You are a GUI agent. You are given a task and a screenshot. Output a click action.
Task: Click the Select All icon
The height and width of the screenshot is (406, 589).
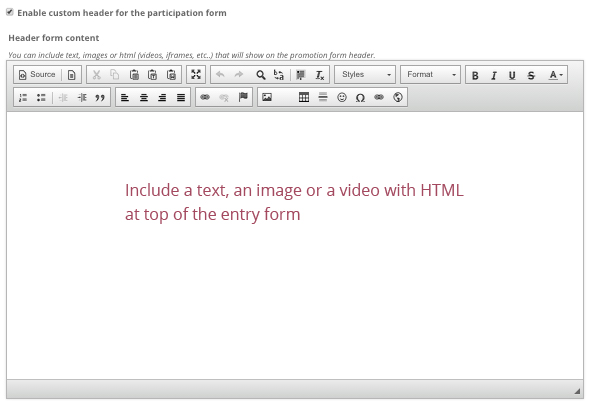pyautogui.click(x=301, y=75)
